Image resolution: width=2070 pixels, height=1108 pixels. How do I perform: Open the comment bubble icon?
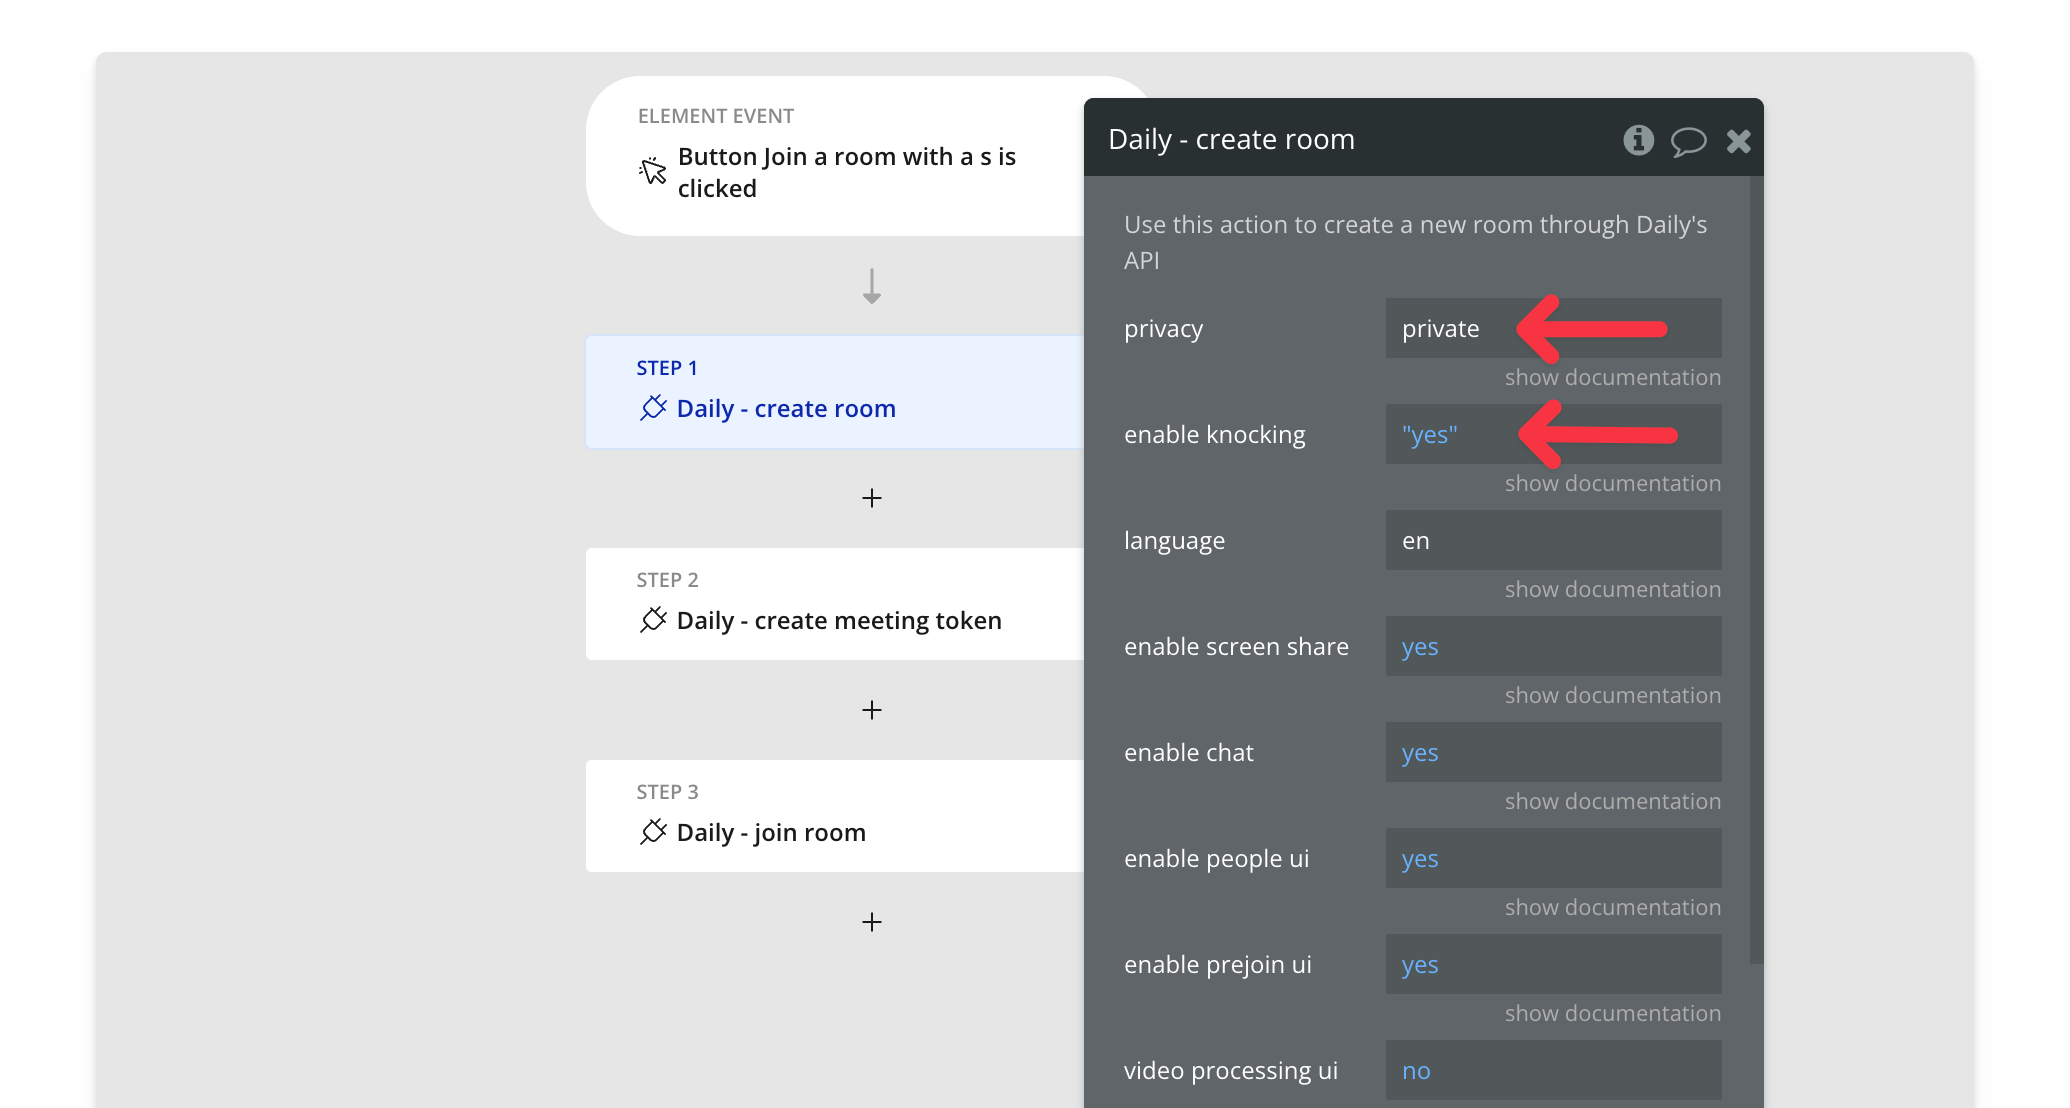(1688, 141)
